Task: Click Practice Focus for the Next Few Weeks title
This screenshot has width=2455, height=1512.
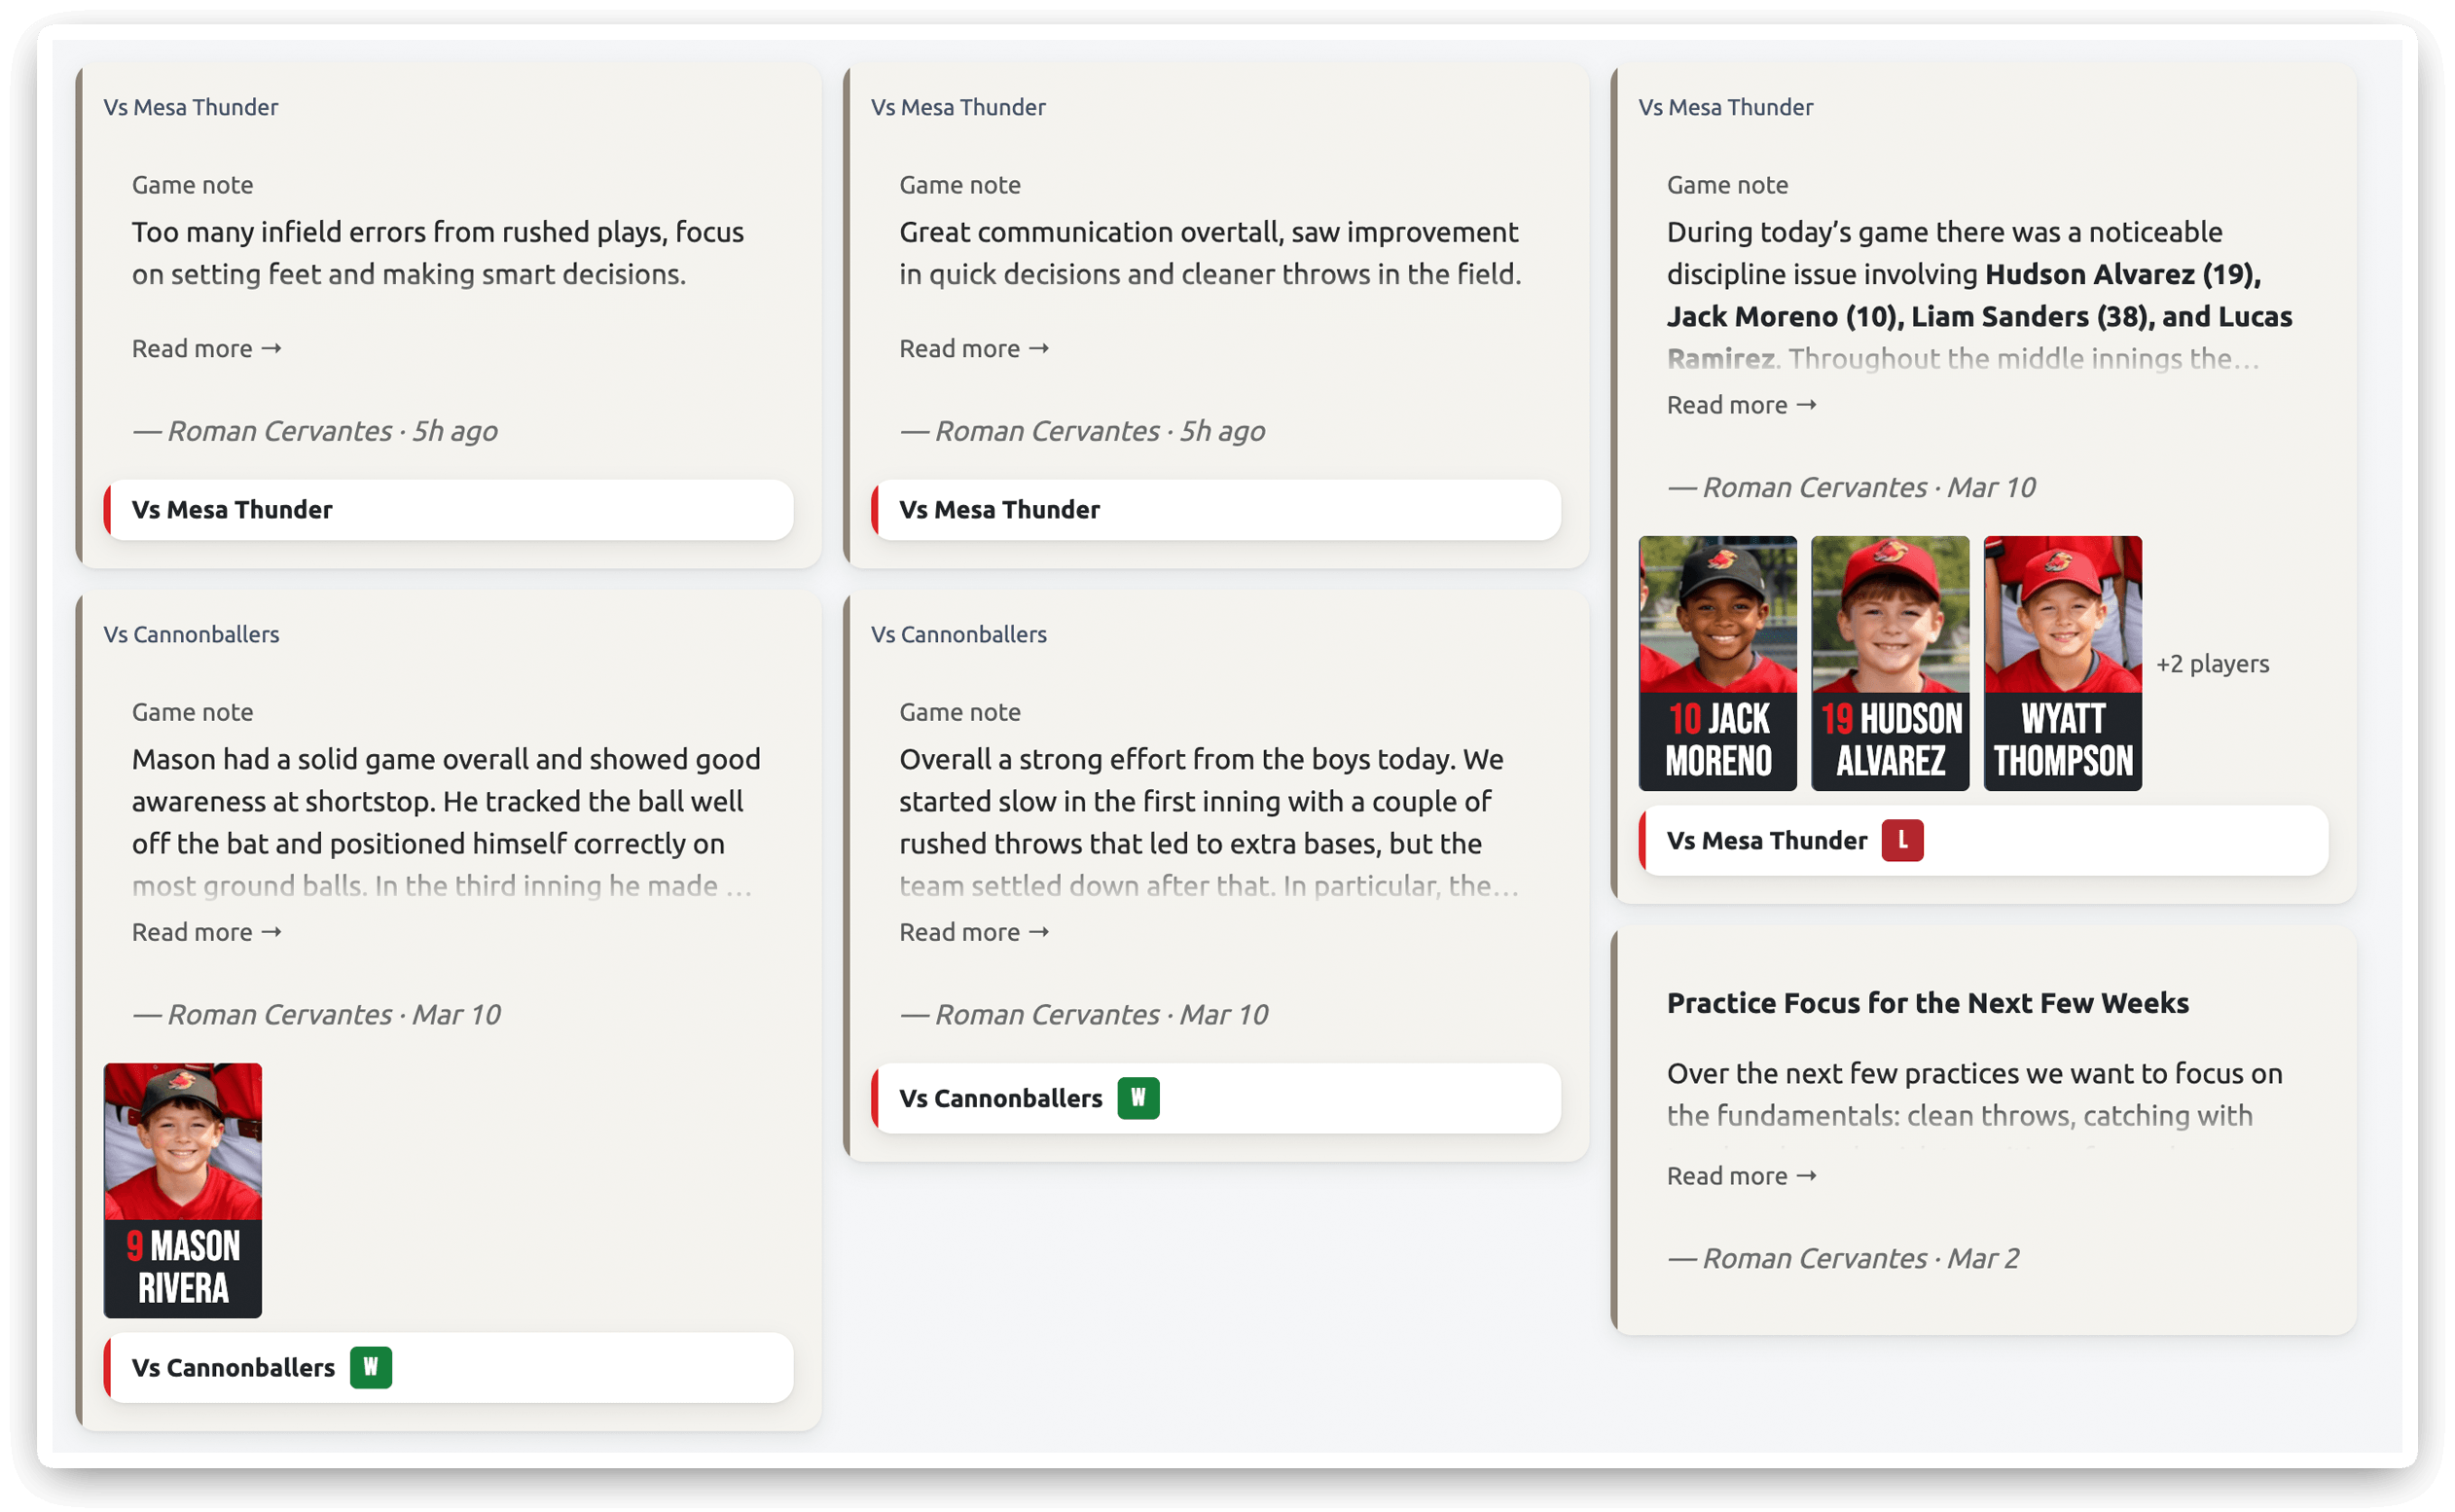Action: click(x=1926, y=1003)
